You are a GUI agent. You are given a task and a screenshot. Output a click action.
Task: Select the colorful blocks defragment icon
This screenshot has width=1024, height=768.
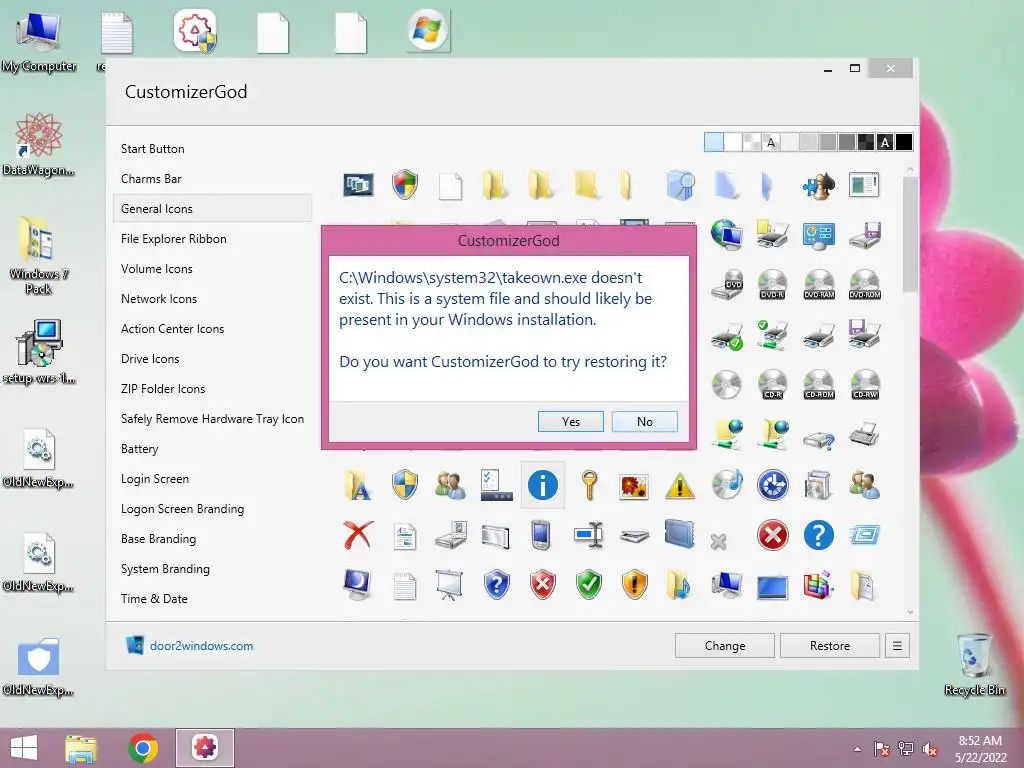pyautogui.click(x=818, y=584)
